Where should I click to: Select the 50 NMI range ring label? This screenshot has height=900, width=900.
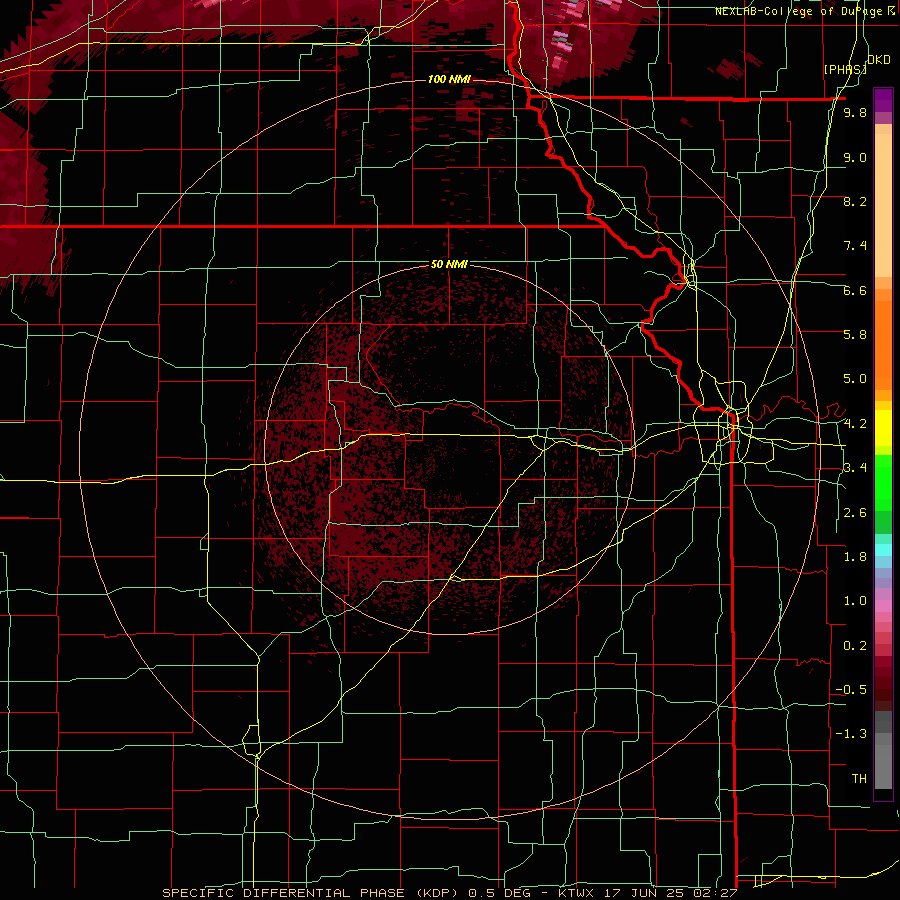pyautogui.click(x=449, y=264)
